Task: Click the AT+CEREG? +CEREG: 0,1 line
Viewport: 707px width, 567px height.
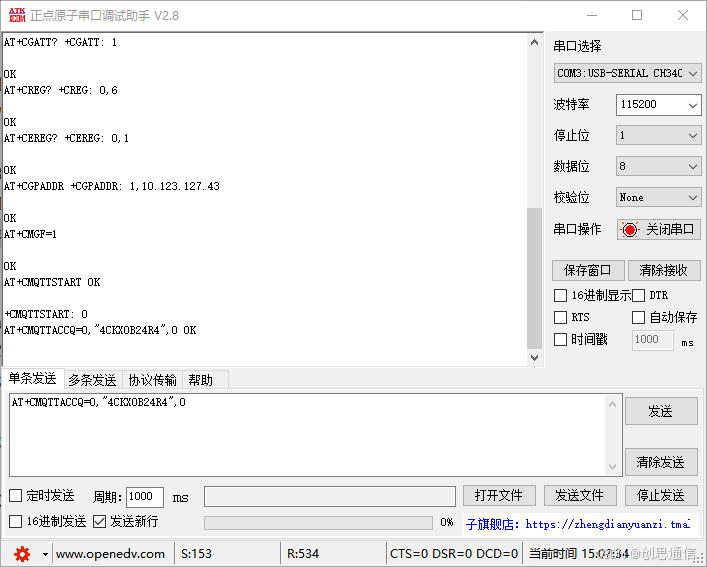Action: 66,138
